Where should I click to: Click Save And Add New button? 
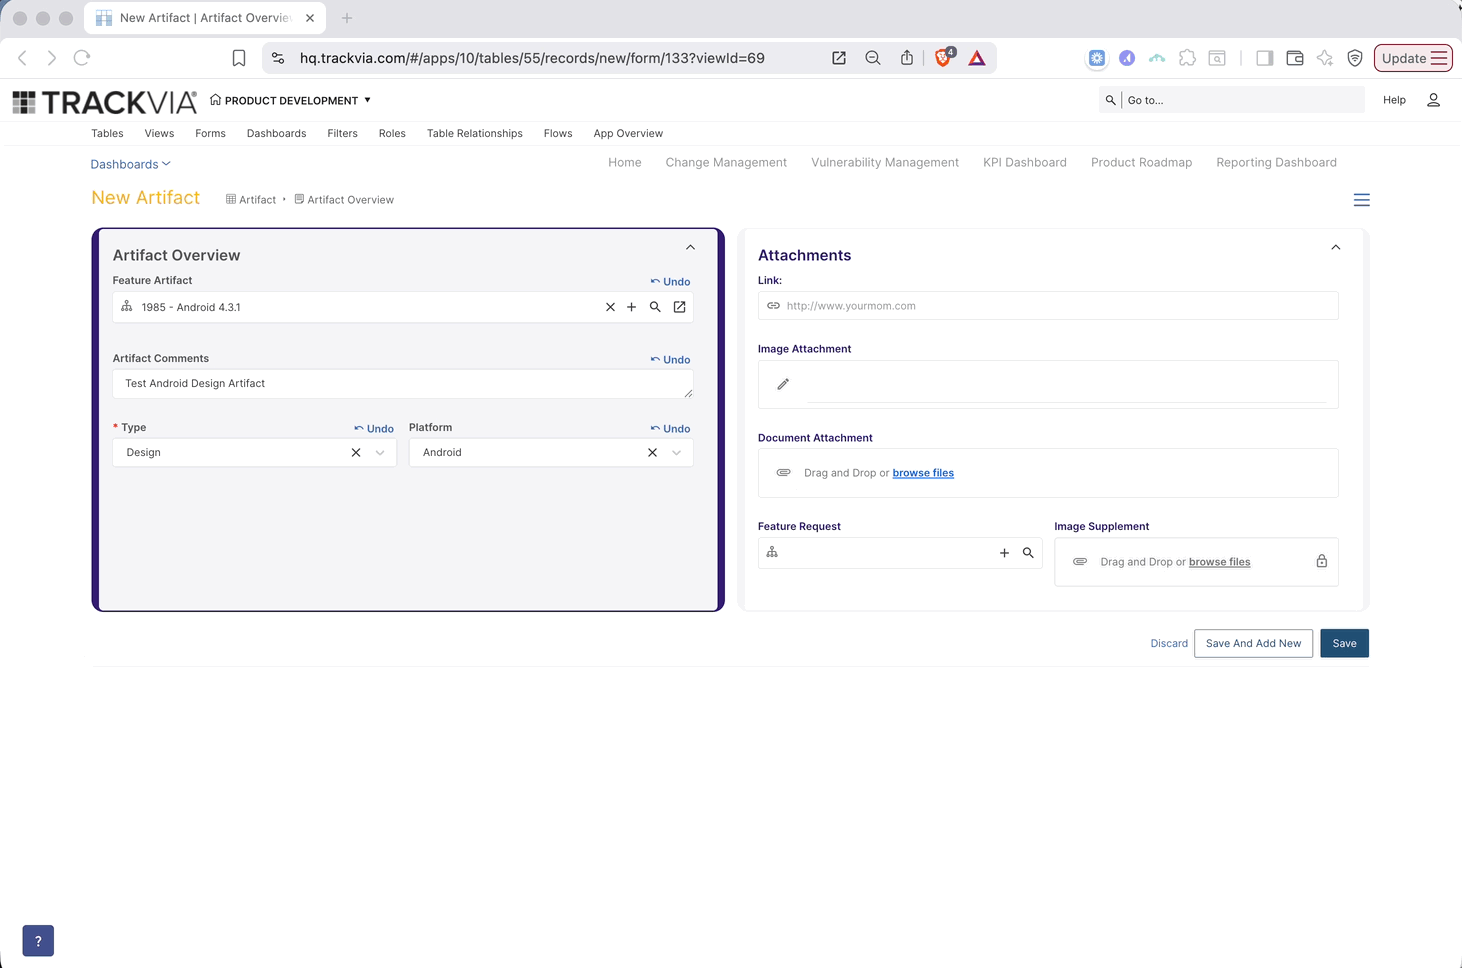point(1253,643)
